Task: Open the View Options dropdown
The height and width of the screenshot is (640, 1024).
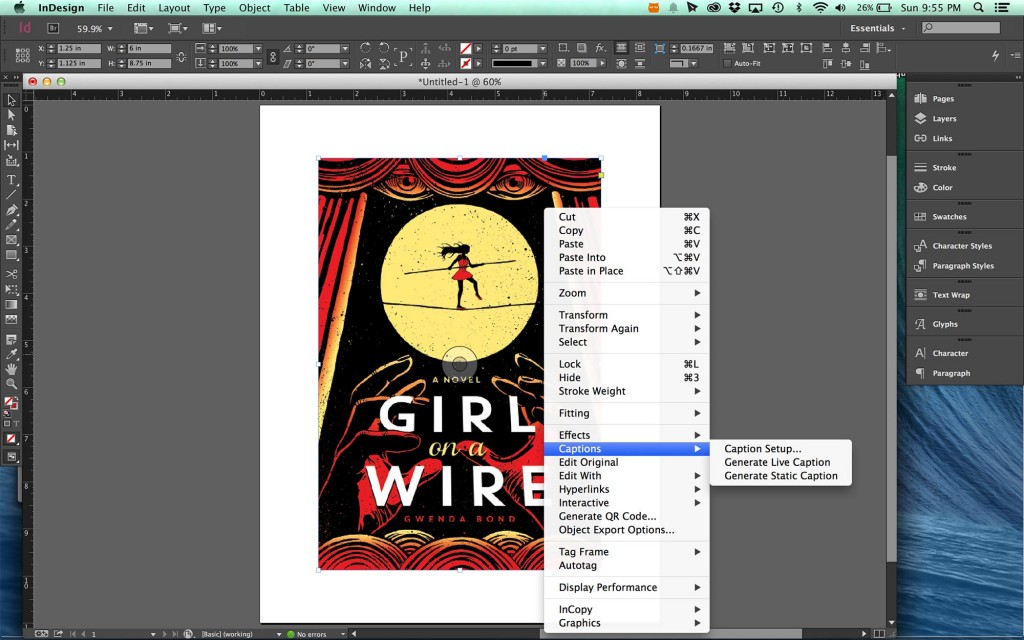Action: point(142,28)
